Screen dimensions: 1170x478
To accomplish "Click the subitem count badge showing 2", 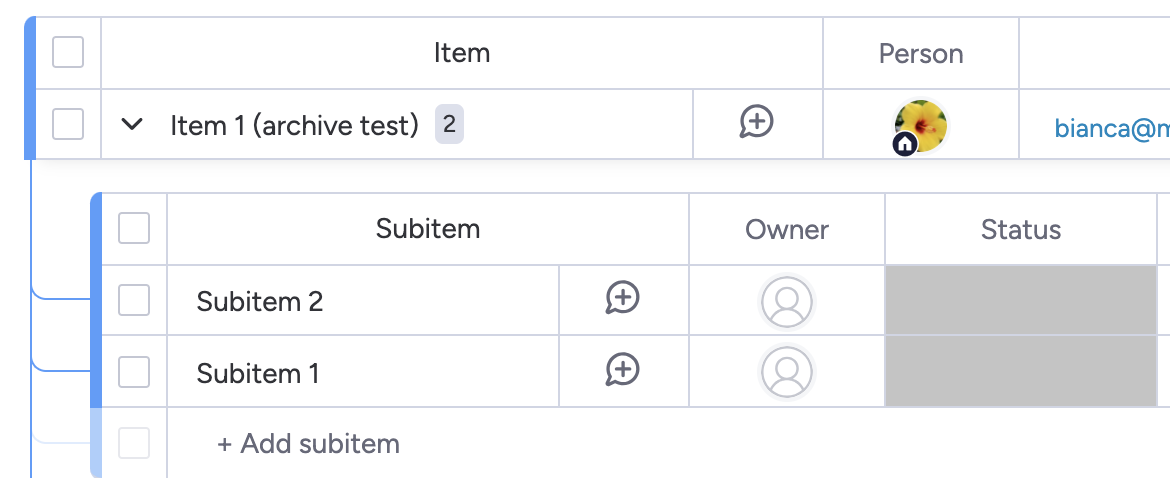I will pos(449,124).
